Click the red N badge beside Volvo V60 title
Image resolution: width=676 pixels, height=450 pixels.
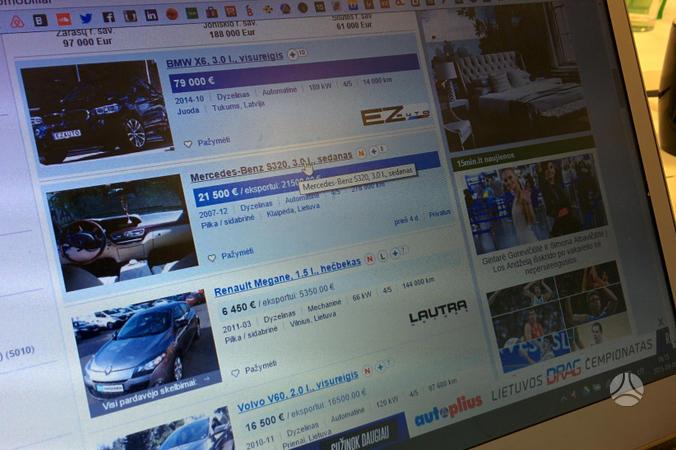click(367, 371)
